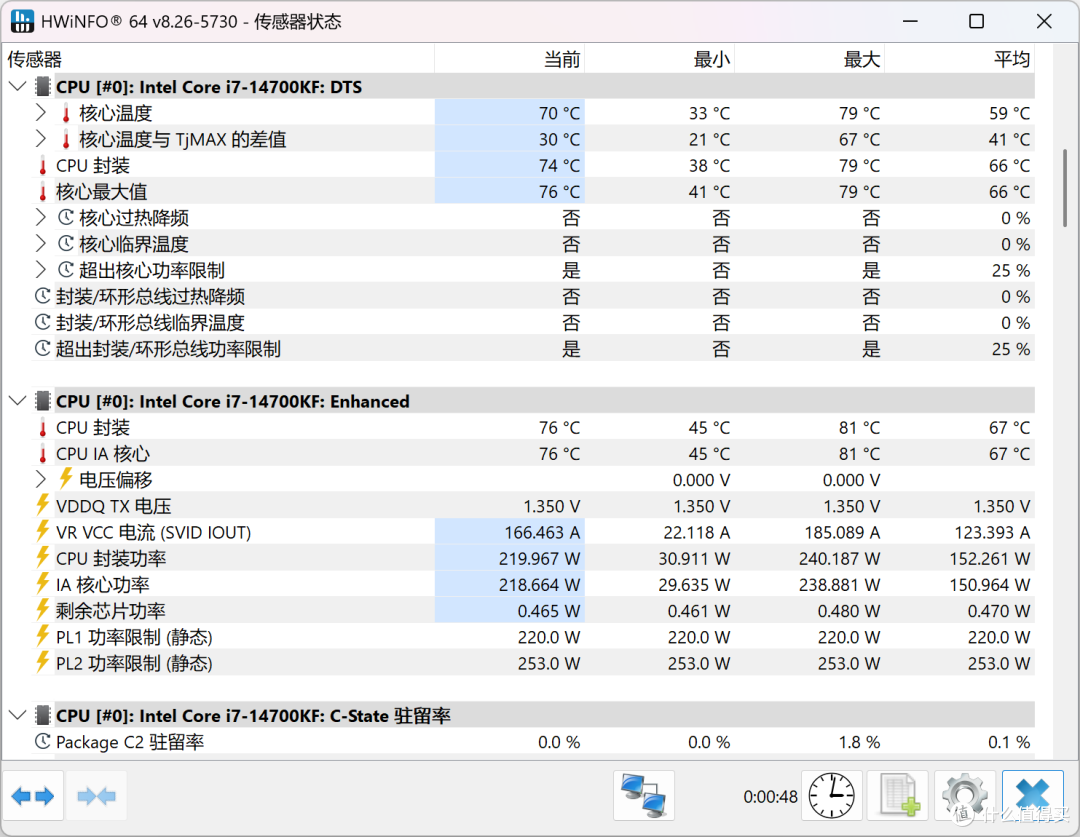The height and width of the screenshot is (837, 1080).
Task: Click the 最小 column header
Action: pyautogui.click(x=660, y=59)
